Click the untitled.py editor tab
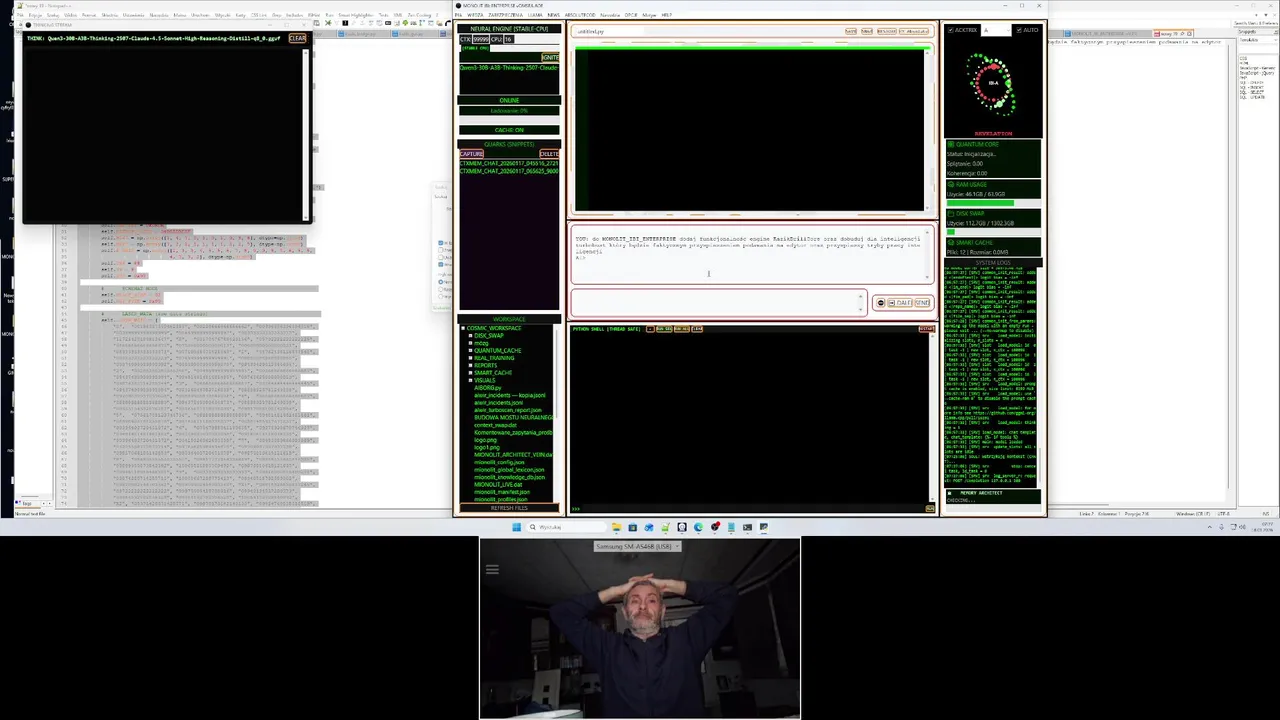 590,31
